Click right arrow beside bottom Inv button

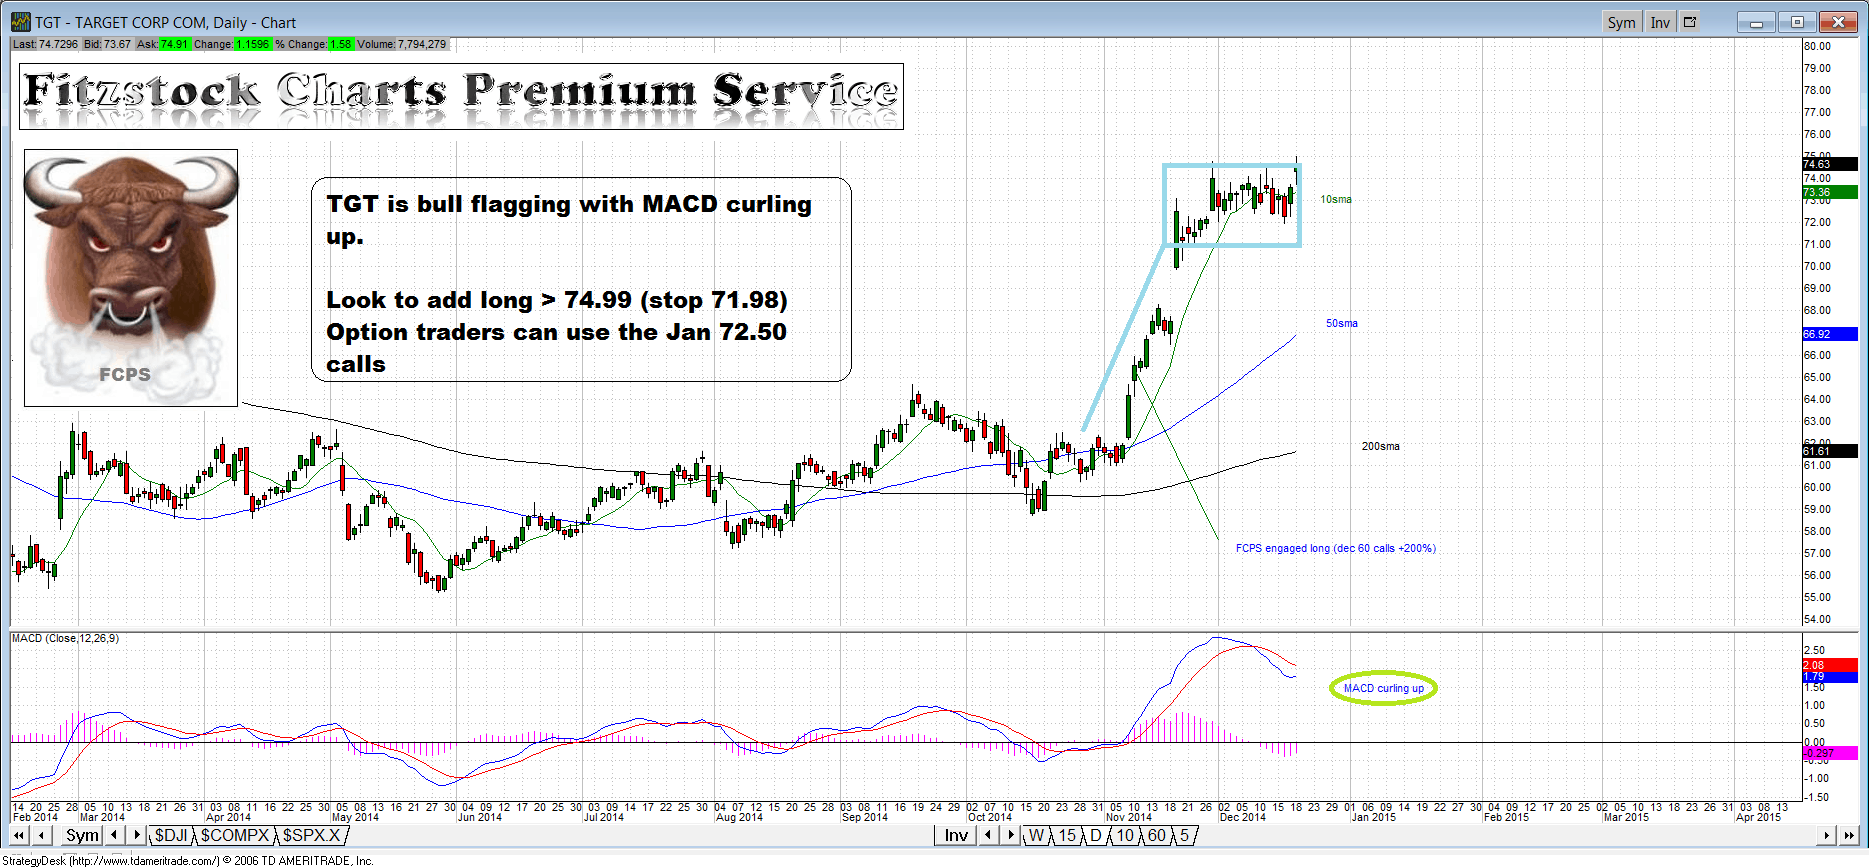click(x=1010, y=835)
